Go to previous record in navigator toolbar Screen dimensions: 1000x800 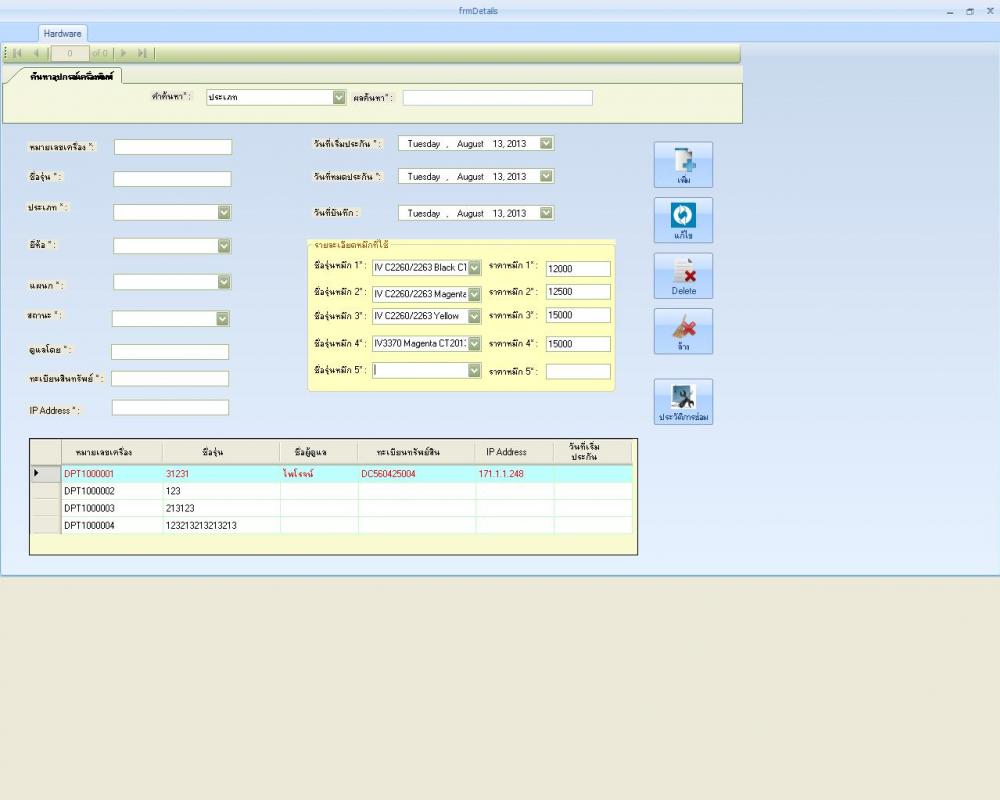tap(37, 53)
